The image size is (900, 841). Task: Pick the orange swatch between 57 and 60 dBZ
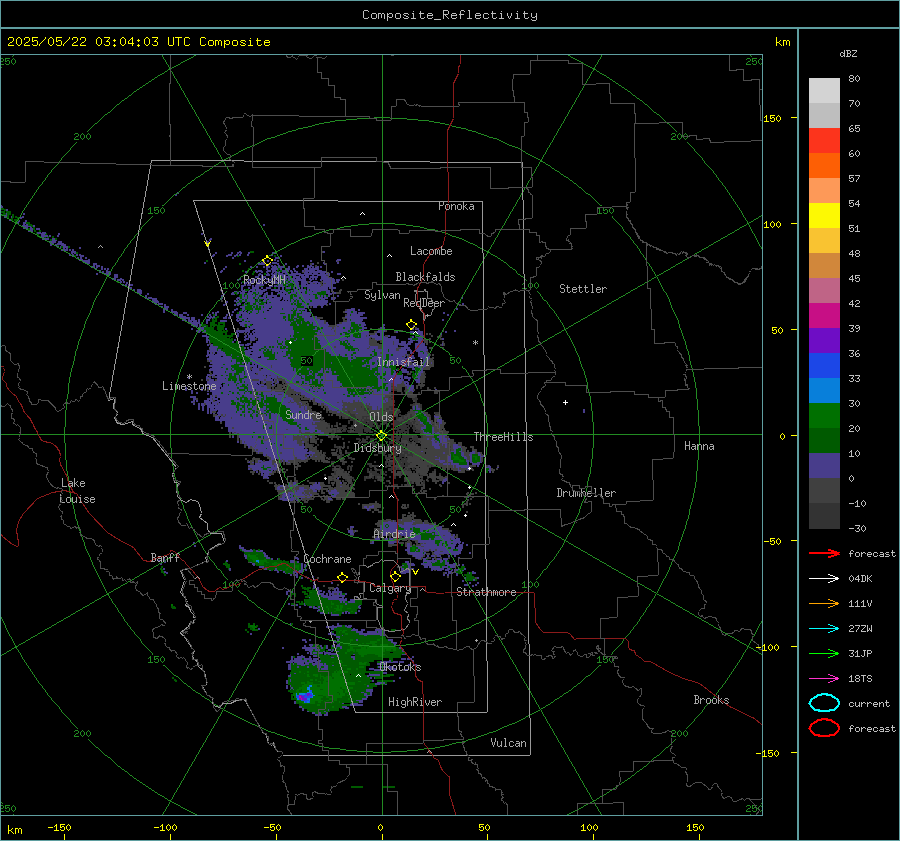coord(824,166)
